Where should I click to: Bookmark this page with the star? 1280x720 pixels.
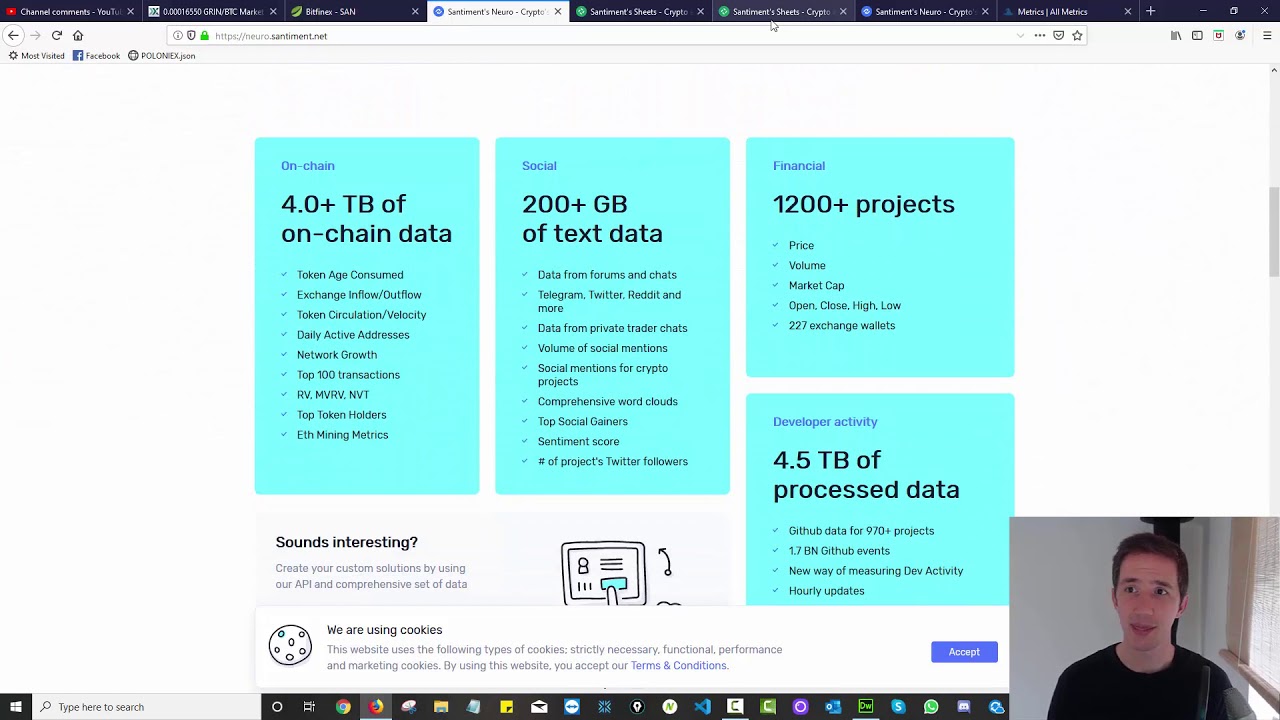(1077, 35)
